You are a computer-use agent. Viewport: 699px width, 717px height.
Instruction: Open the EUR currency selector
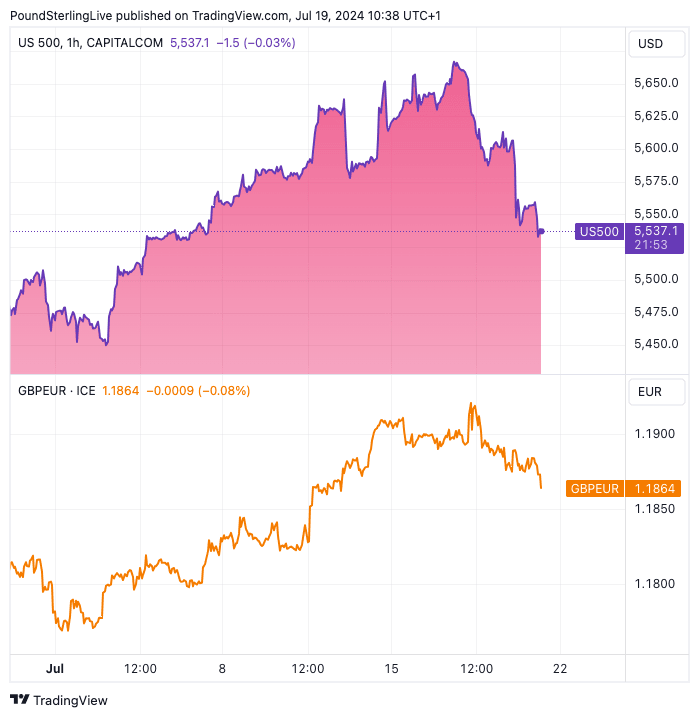point(650,391)
